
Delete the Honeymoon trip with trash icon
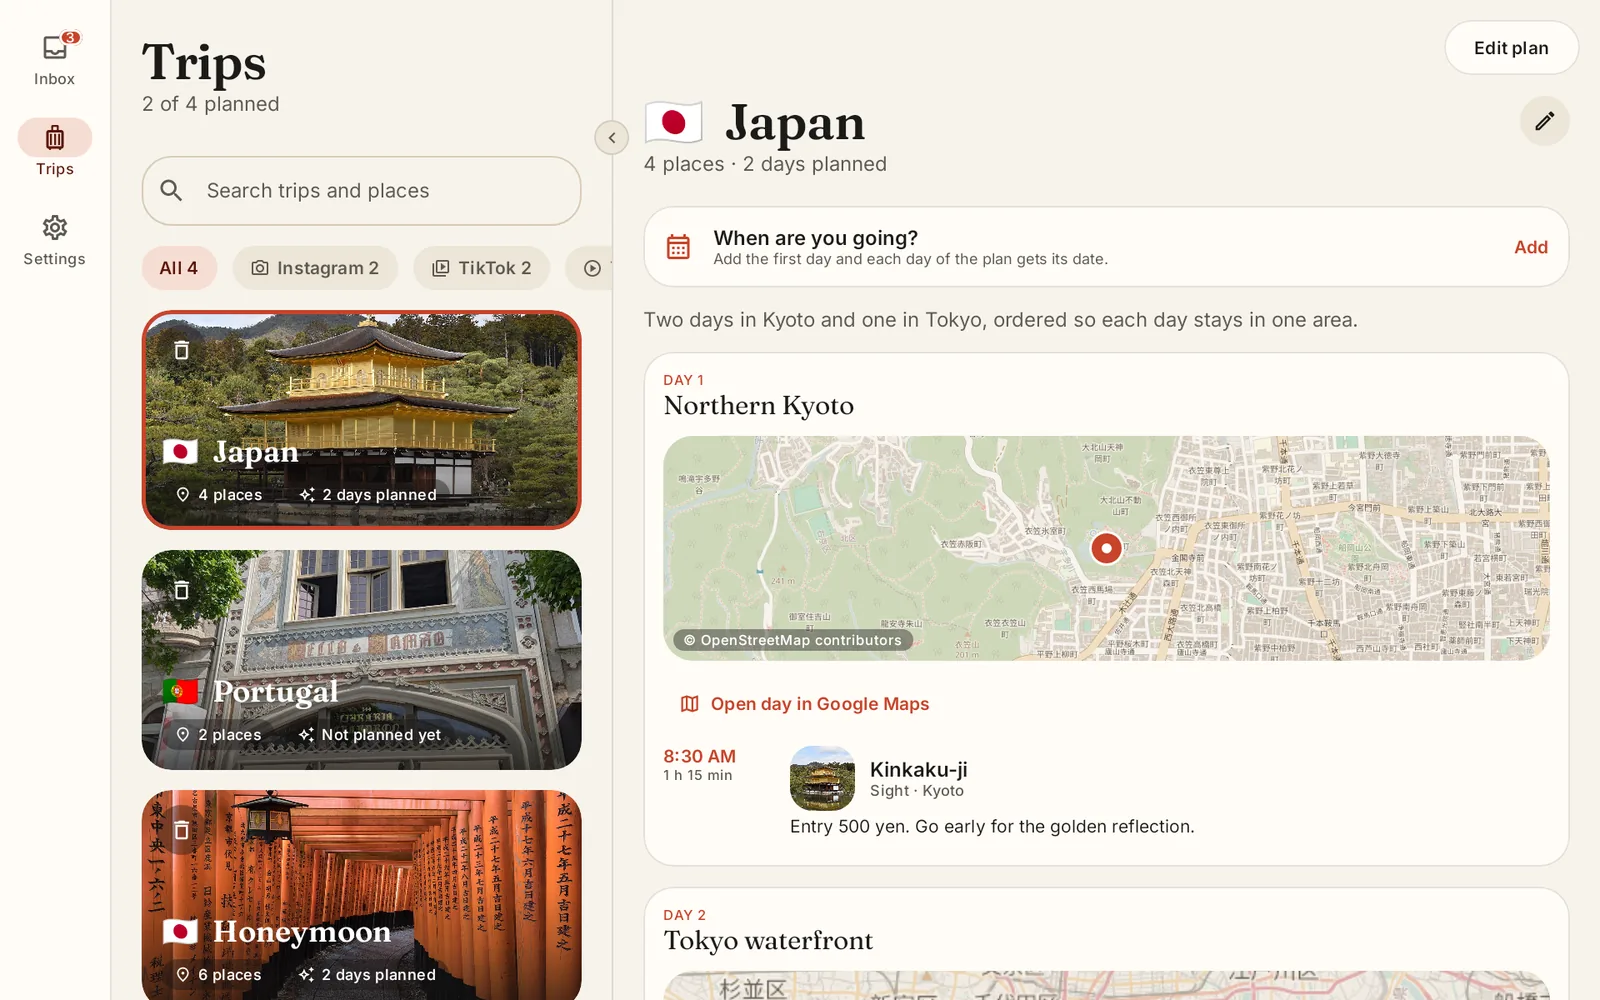181,830
